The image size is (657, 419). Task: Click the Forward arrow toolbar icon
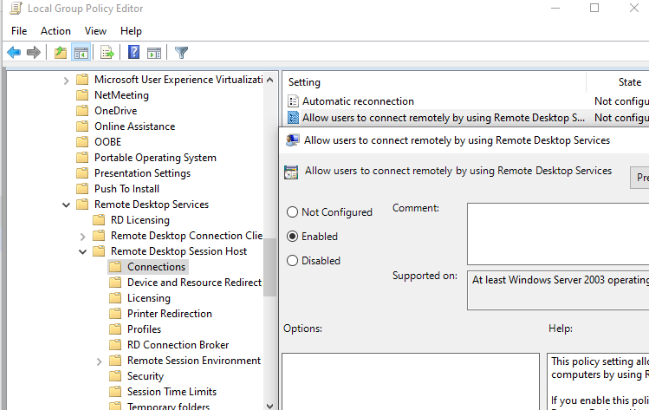34,53
